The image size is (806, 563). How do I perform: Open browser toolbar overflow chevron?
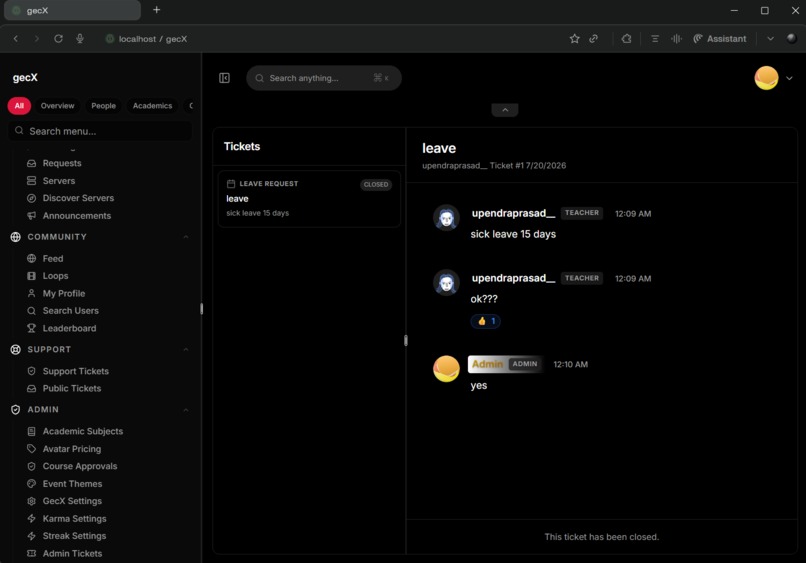(x=770, y=39)
